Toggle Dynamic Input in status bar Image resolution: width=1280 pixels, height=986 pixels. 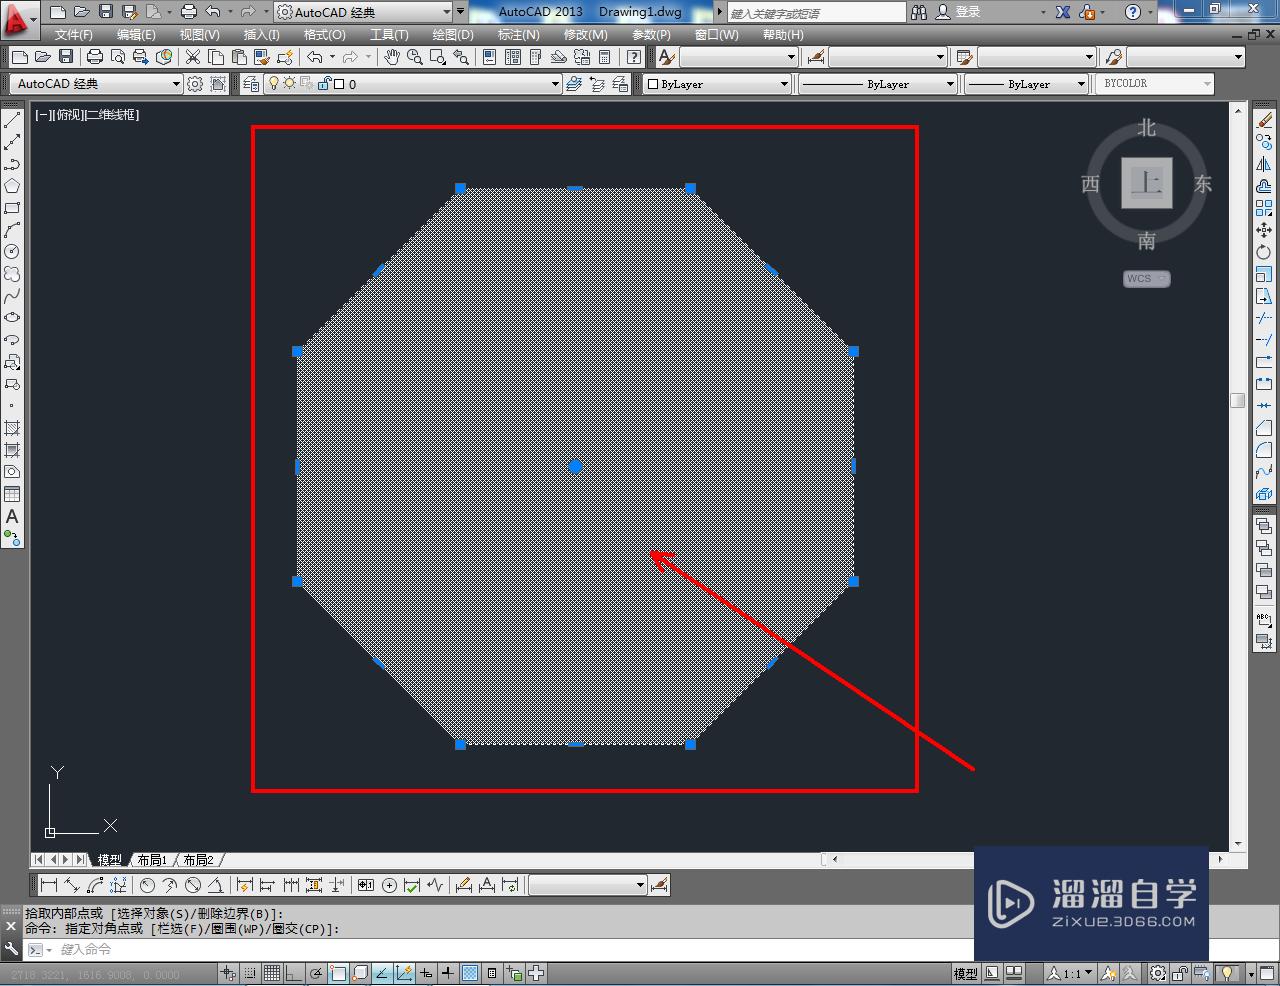pos(426,973)
